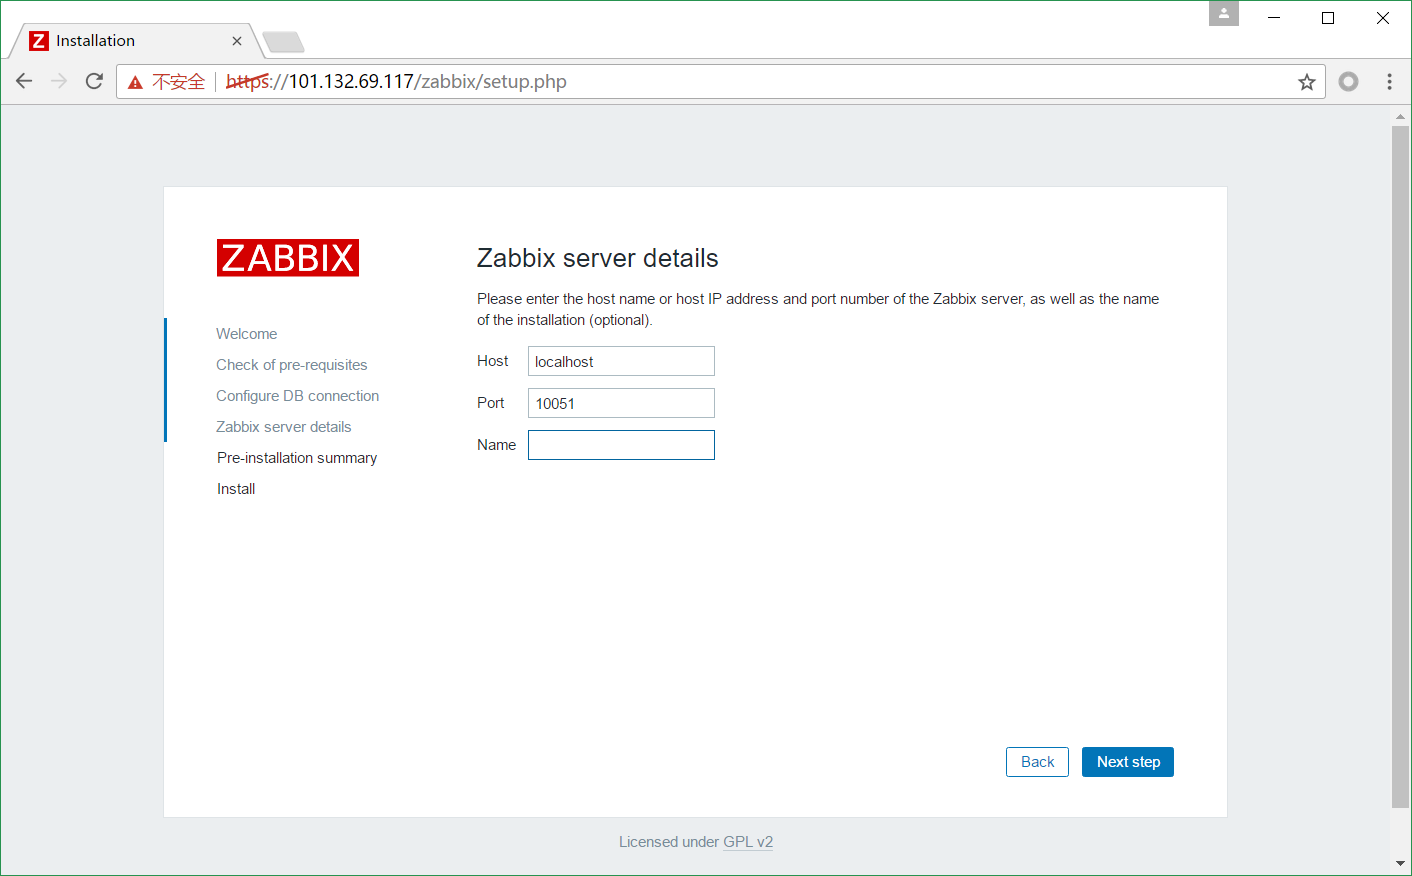1412x876 pixels.
Task: Focus the Name input field
Action: 621,445
